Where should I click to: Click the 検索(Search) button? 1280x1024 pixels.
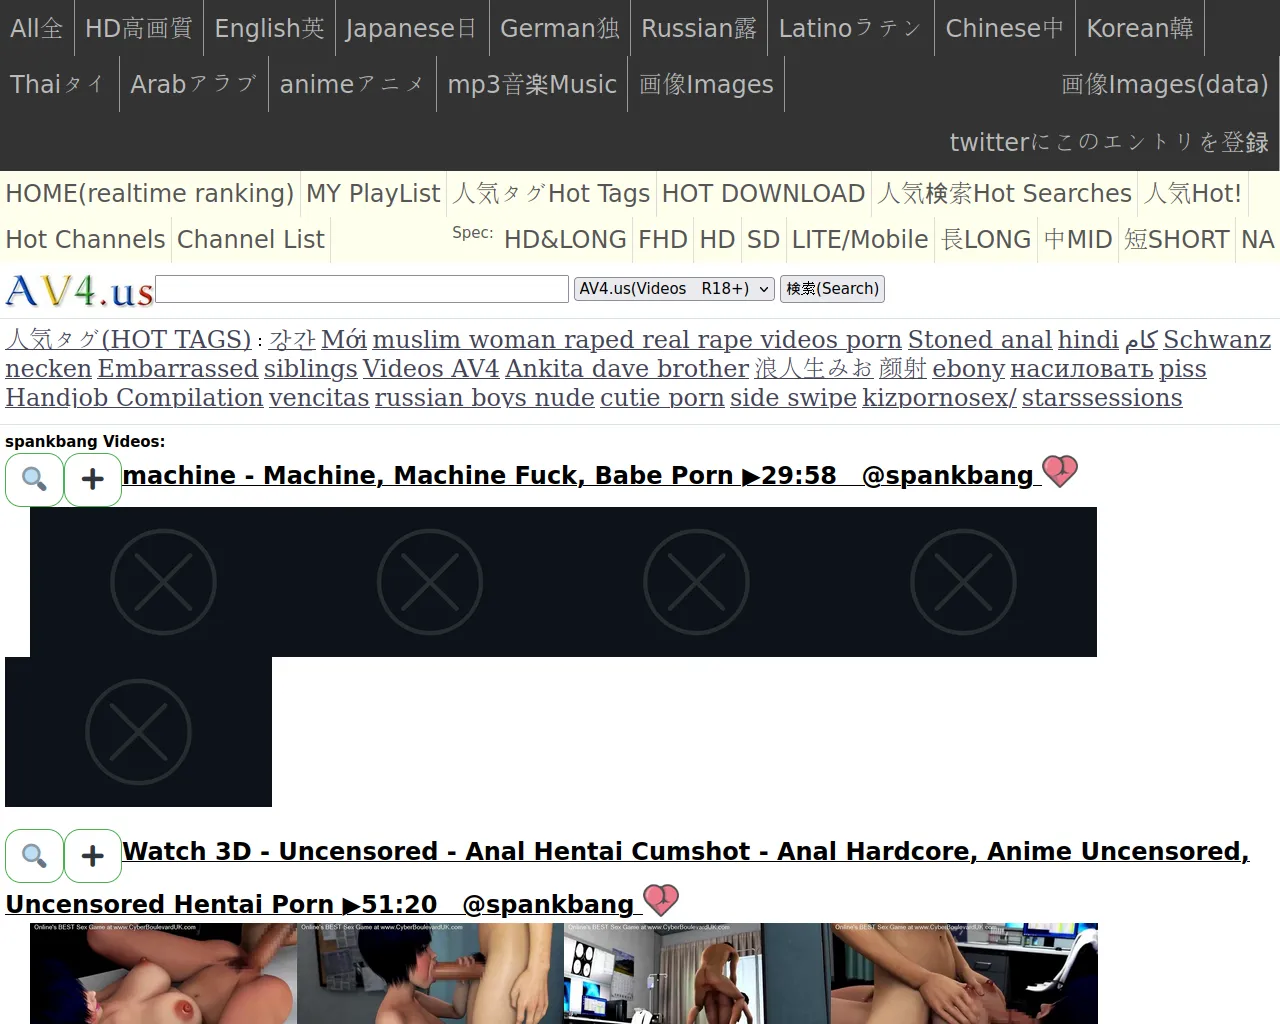point(832,289)
